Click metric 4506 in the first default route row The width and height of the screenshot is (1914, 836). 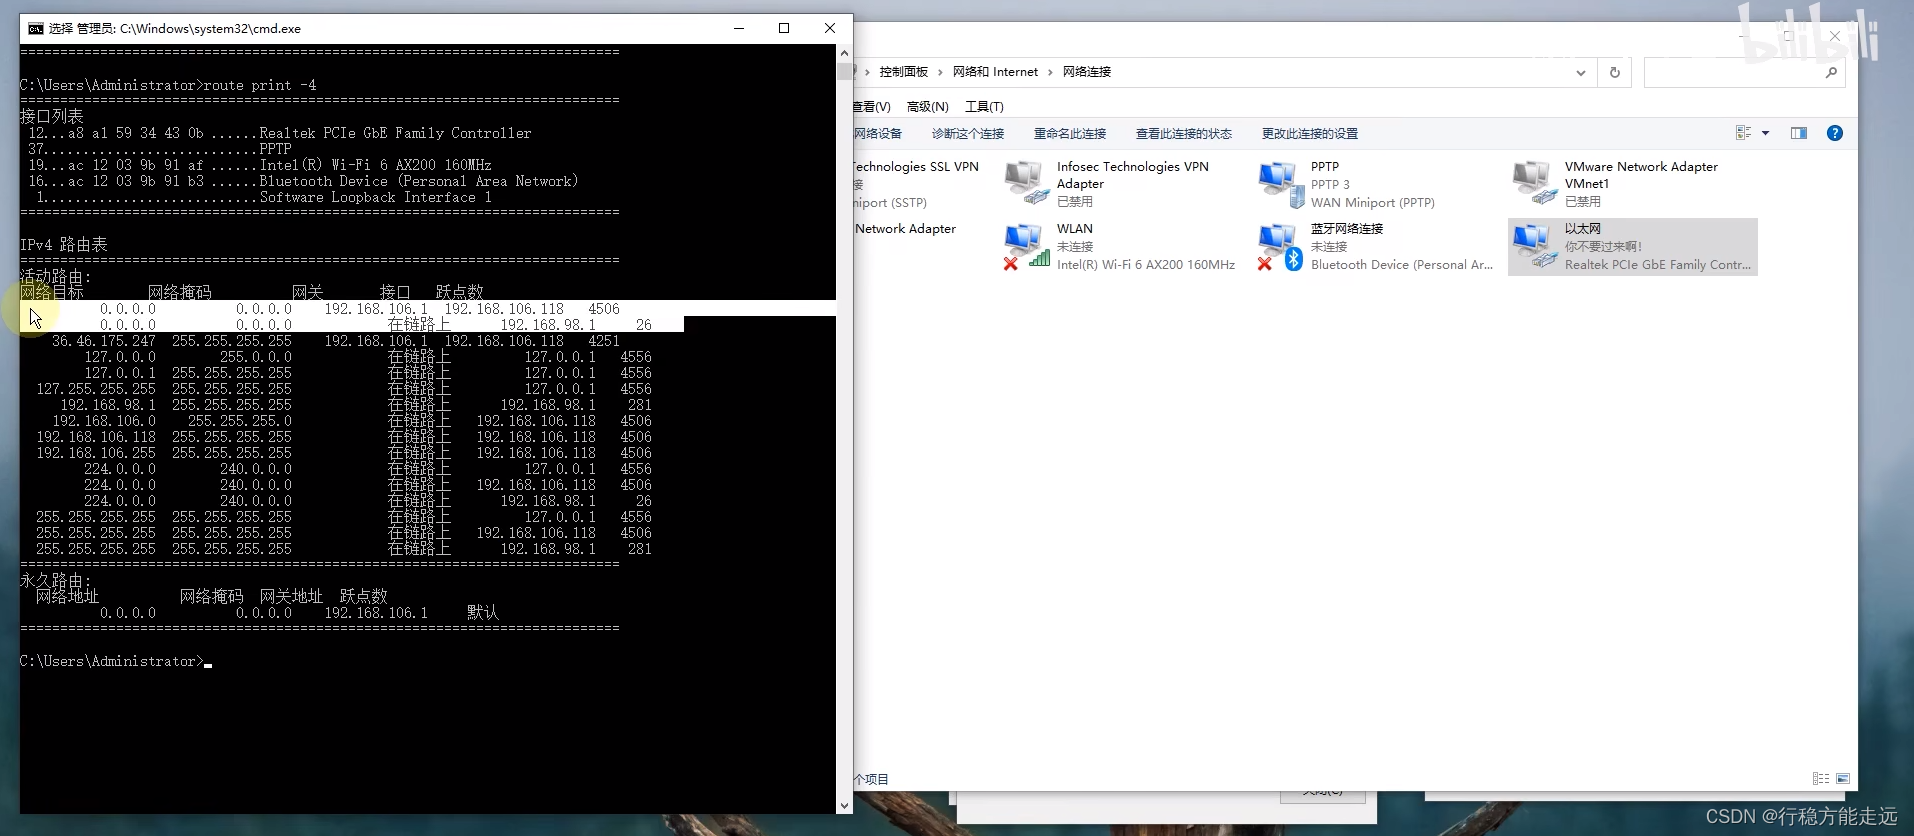(x=604, y=309)
